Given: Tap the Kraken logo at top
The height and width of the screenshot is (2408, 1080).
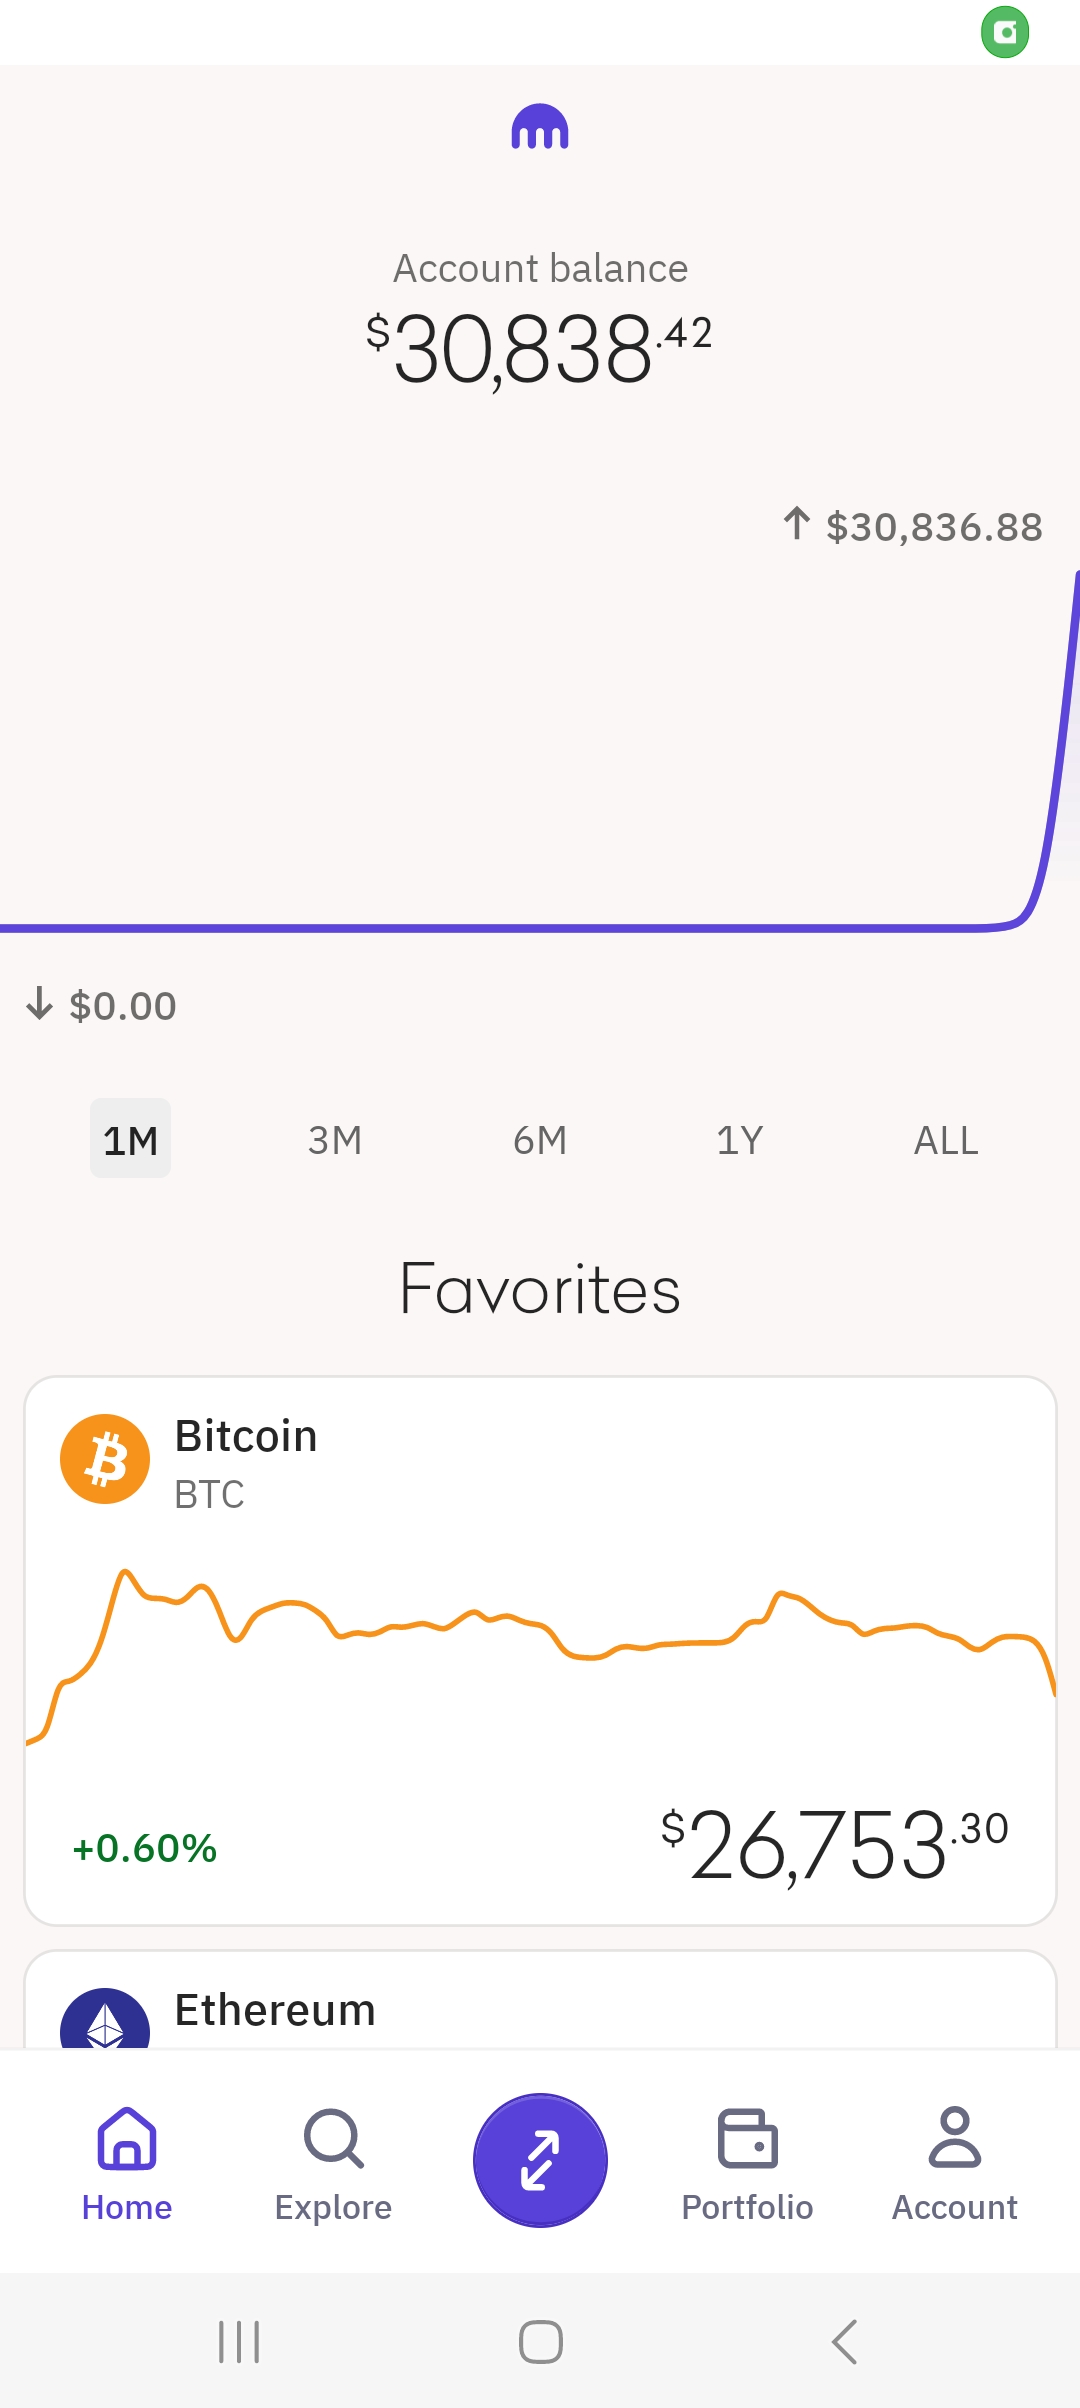Looking at the screenshot, I should coord(540,128).
